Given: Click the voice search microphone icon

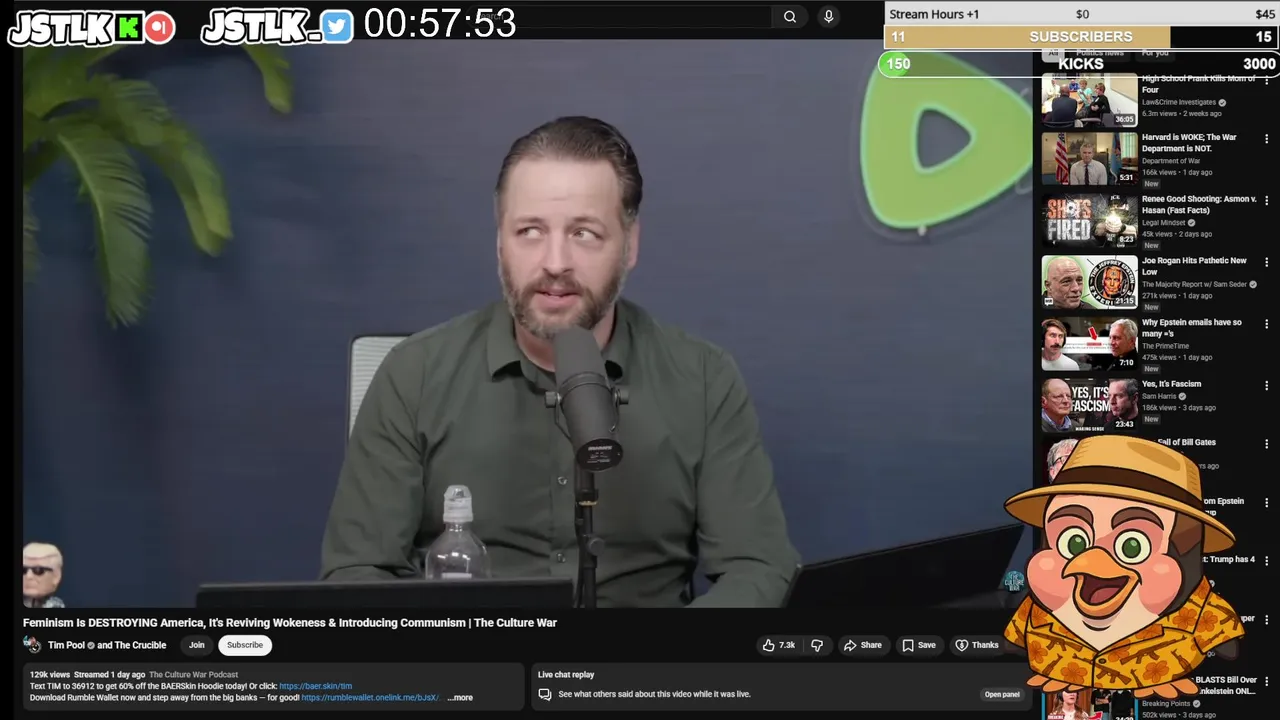Looking at the screenshot, I should click(828, 16).
